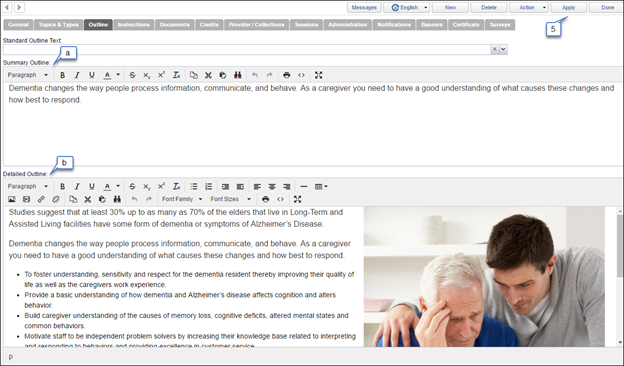Viewport: 624px width, 366px height.
Task: Toggle italic in Detailed Outline toolbar
Action: [77, 186]
